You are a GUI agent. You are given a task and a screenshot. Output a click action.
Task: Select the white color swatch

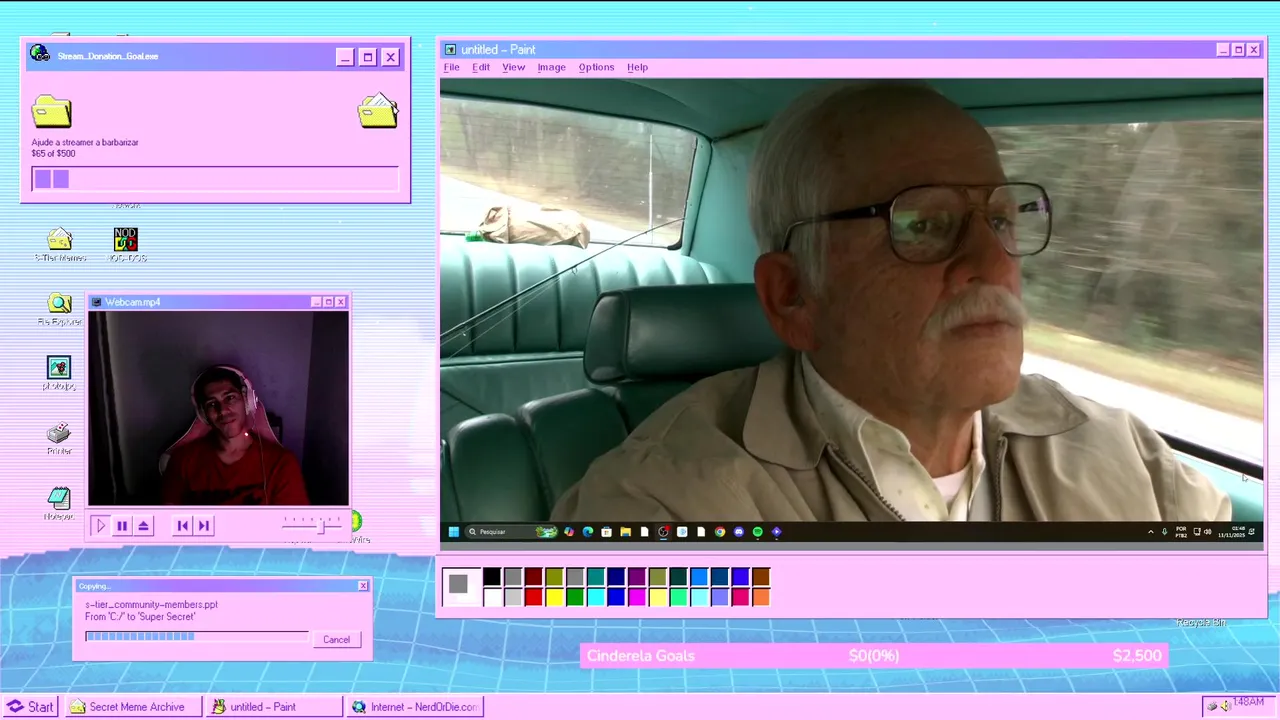(492, 597)
